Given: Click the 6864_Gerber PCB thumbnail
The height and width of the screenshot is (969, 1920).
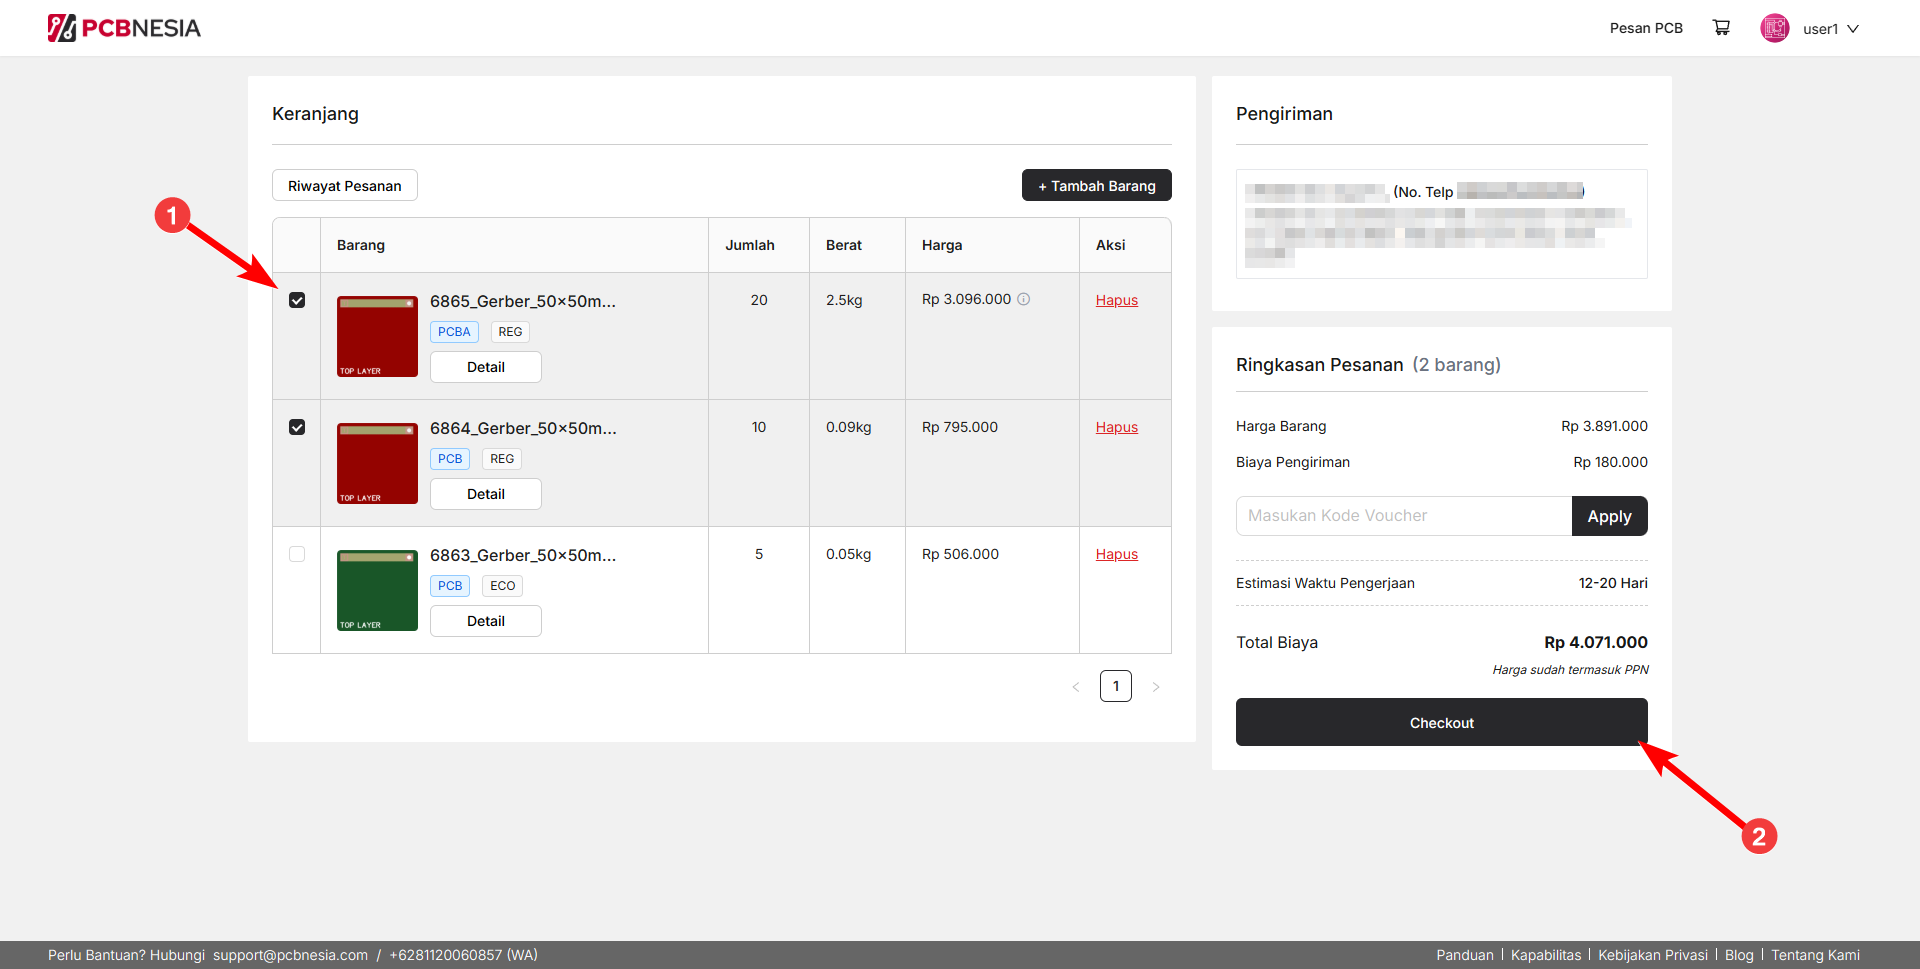Looking at the screenshot, I should 377,463.
